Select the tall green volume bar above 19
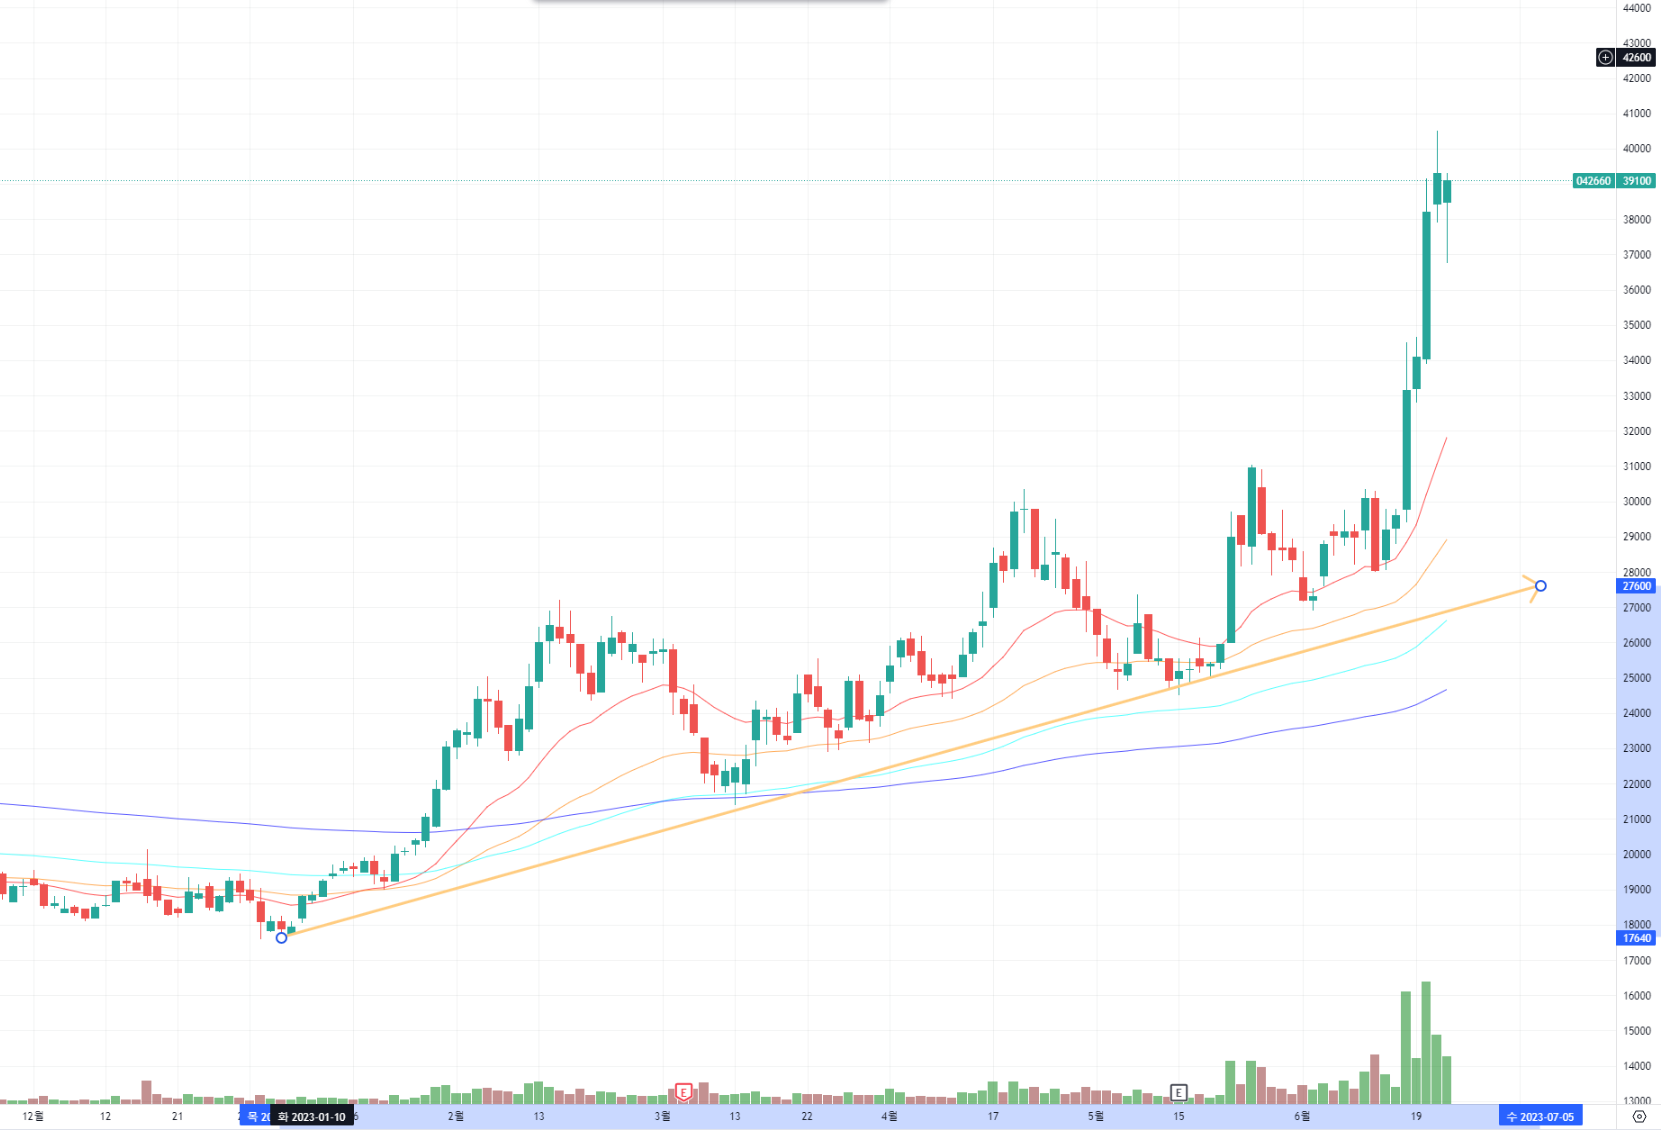This screenshot has width=1661, height=1133. coord(1426,1042)
